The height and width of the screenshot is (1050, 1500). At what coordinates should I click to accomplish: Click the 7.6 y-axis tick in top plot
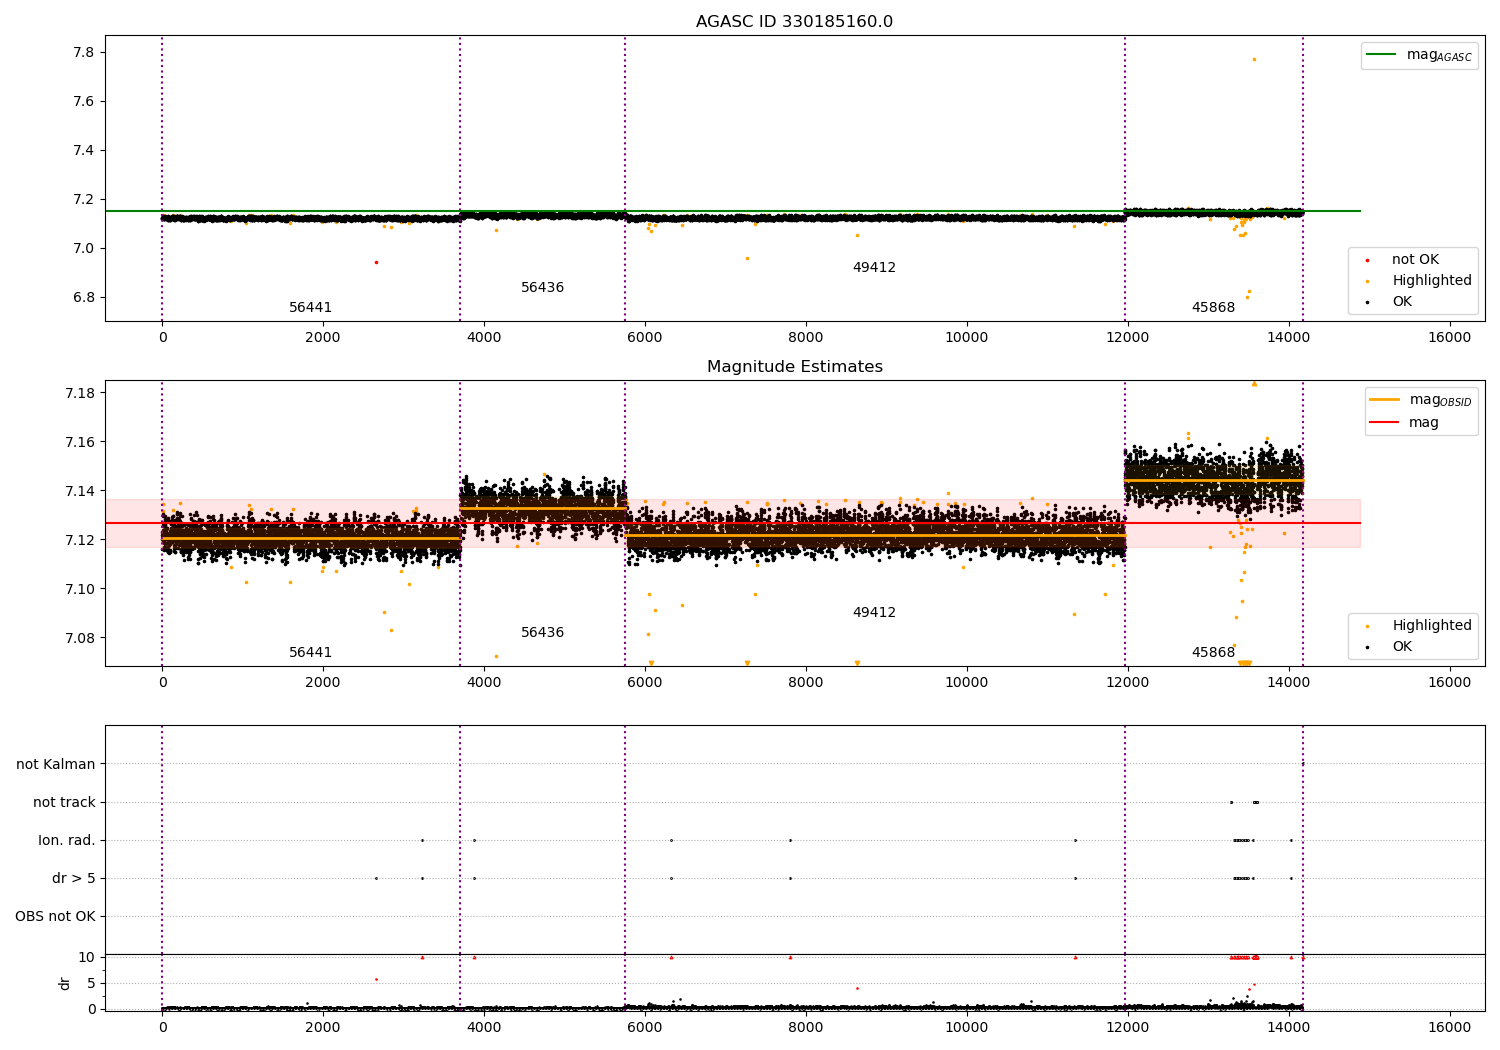(x=85, y=102)
